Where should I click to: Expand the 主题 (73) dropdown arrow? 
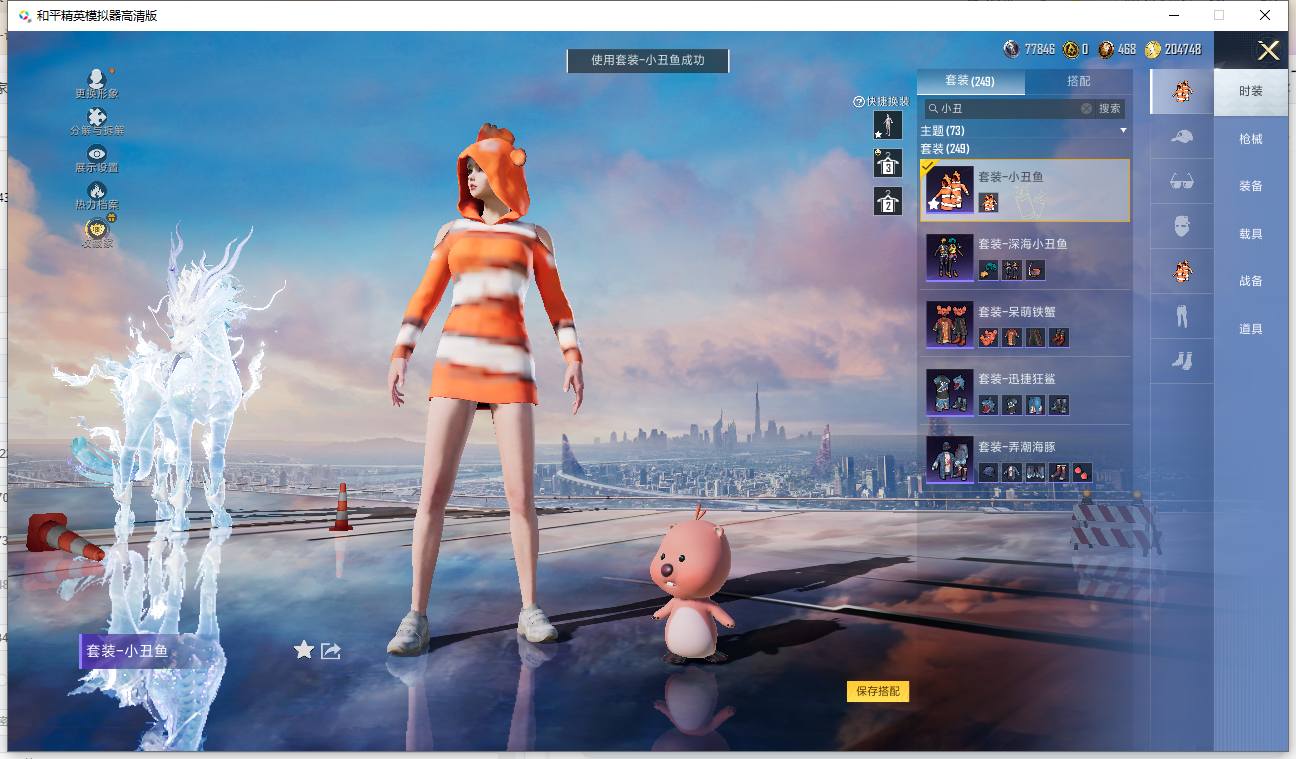(1123, 131)
